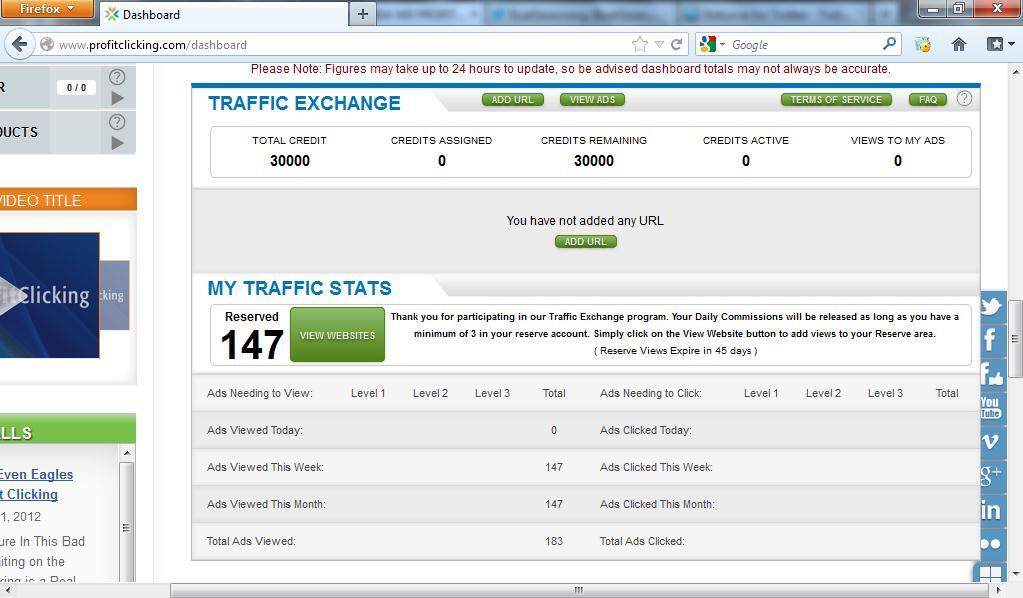
Task: Click the horizontal scrollbar right arrow
Action: pyautogui.click(x=998, y=590)
